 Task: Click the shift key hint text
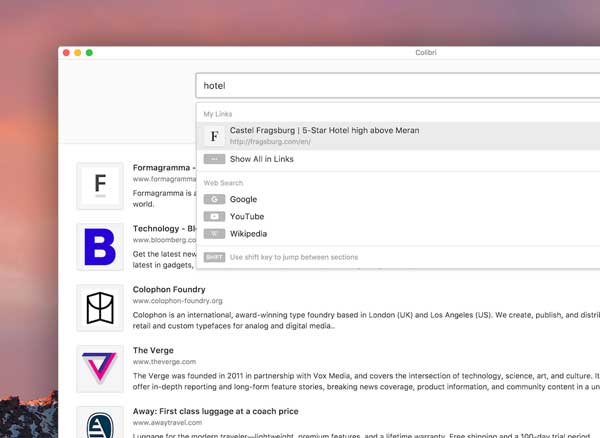click(294, 257)
